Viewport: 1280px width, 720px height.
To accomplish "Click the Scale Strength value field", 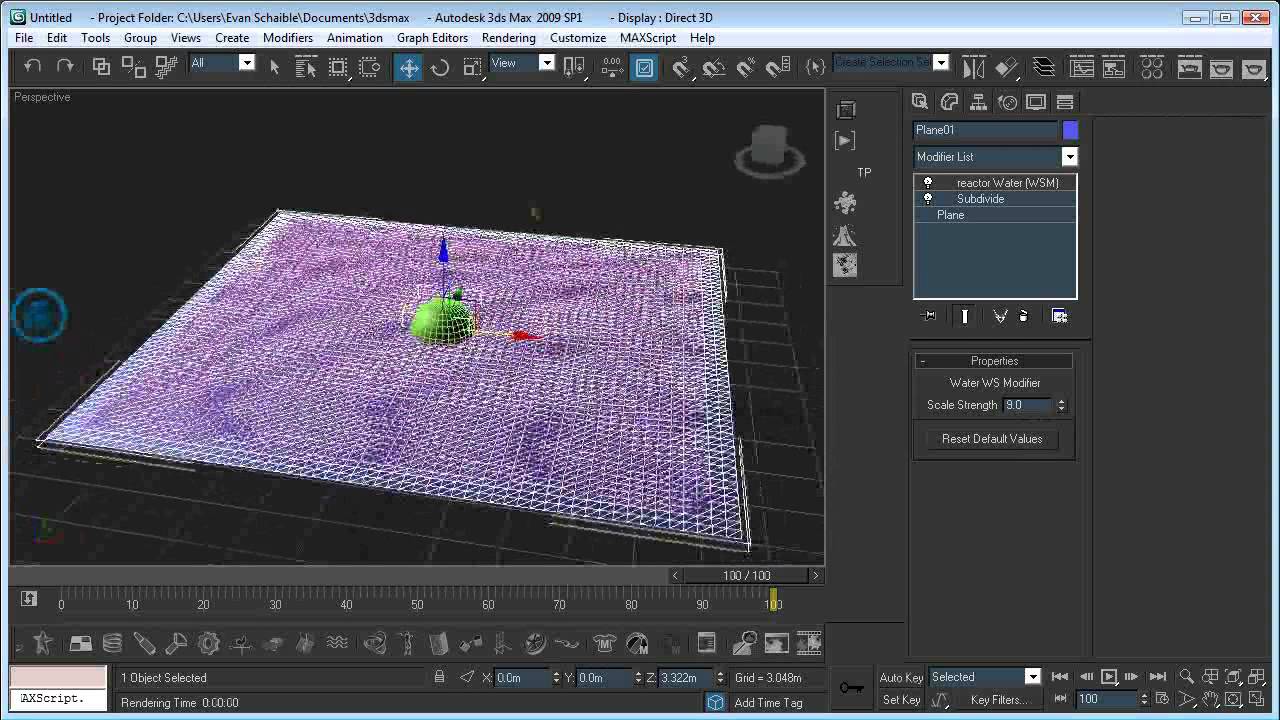I will (1028, 405).
